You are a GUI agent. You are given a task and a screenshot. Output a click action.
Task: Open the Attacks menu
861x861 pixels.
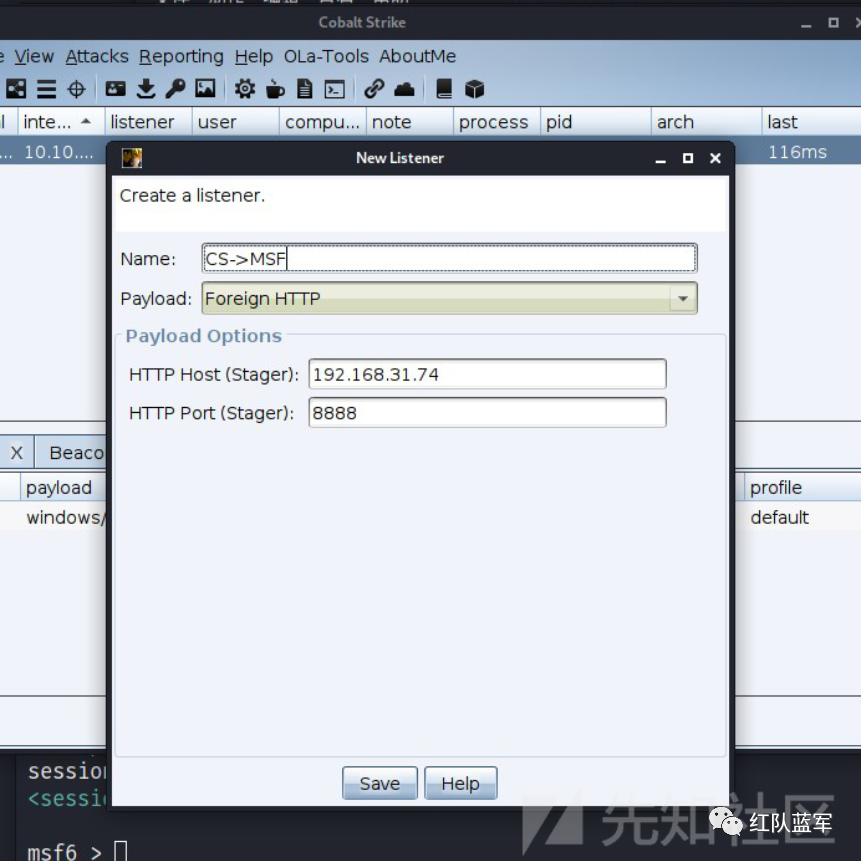tap(97, 56)
